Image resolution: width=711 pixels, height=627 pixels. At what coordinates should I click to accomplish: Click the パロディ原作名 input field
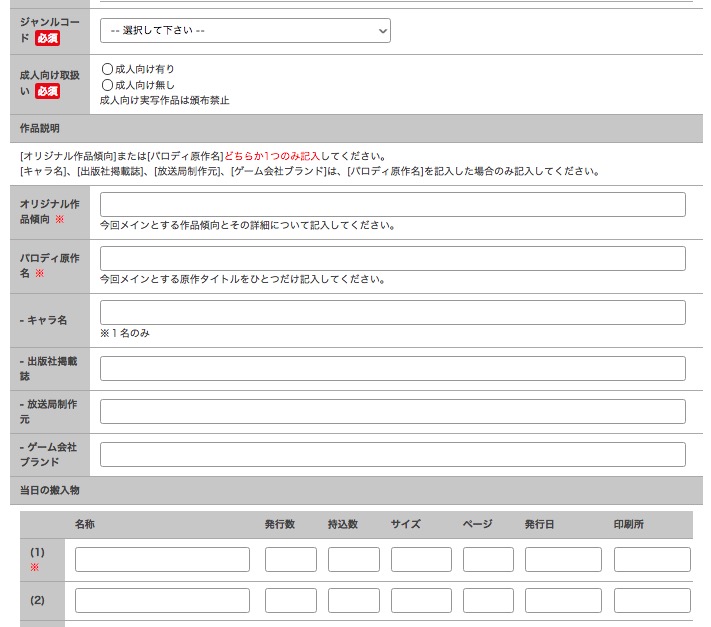tap(393, 258)
